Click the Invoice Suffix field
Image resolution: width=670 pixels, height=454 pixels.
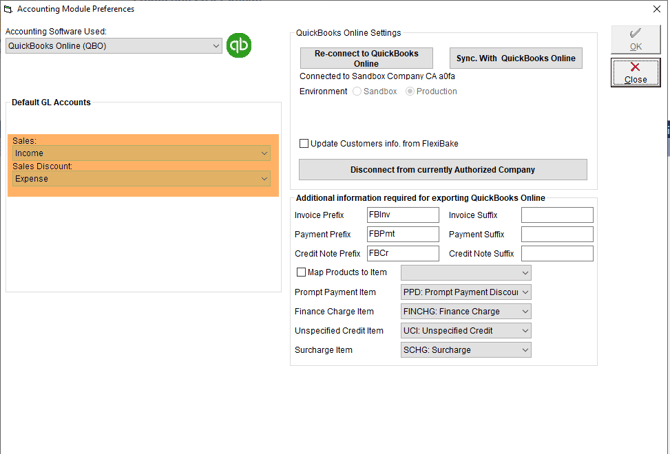point(557,215)
